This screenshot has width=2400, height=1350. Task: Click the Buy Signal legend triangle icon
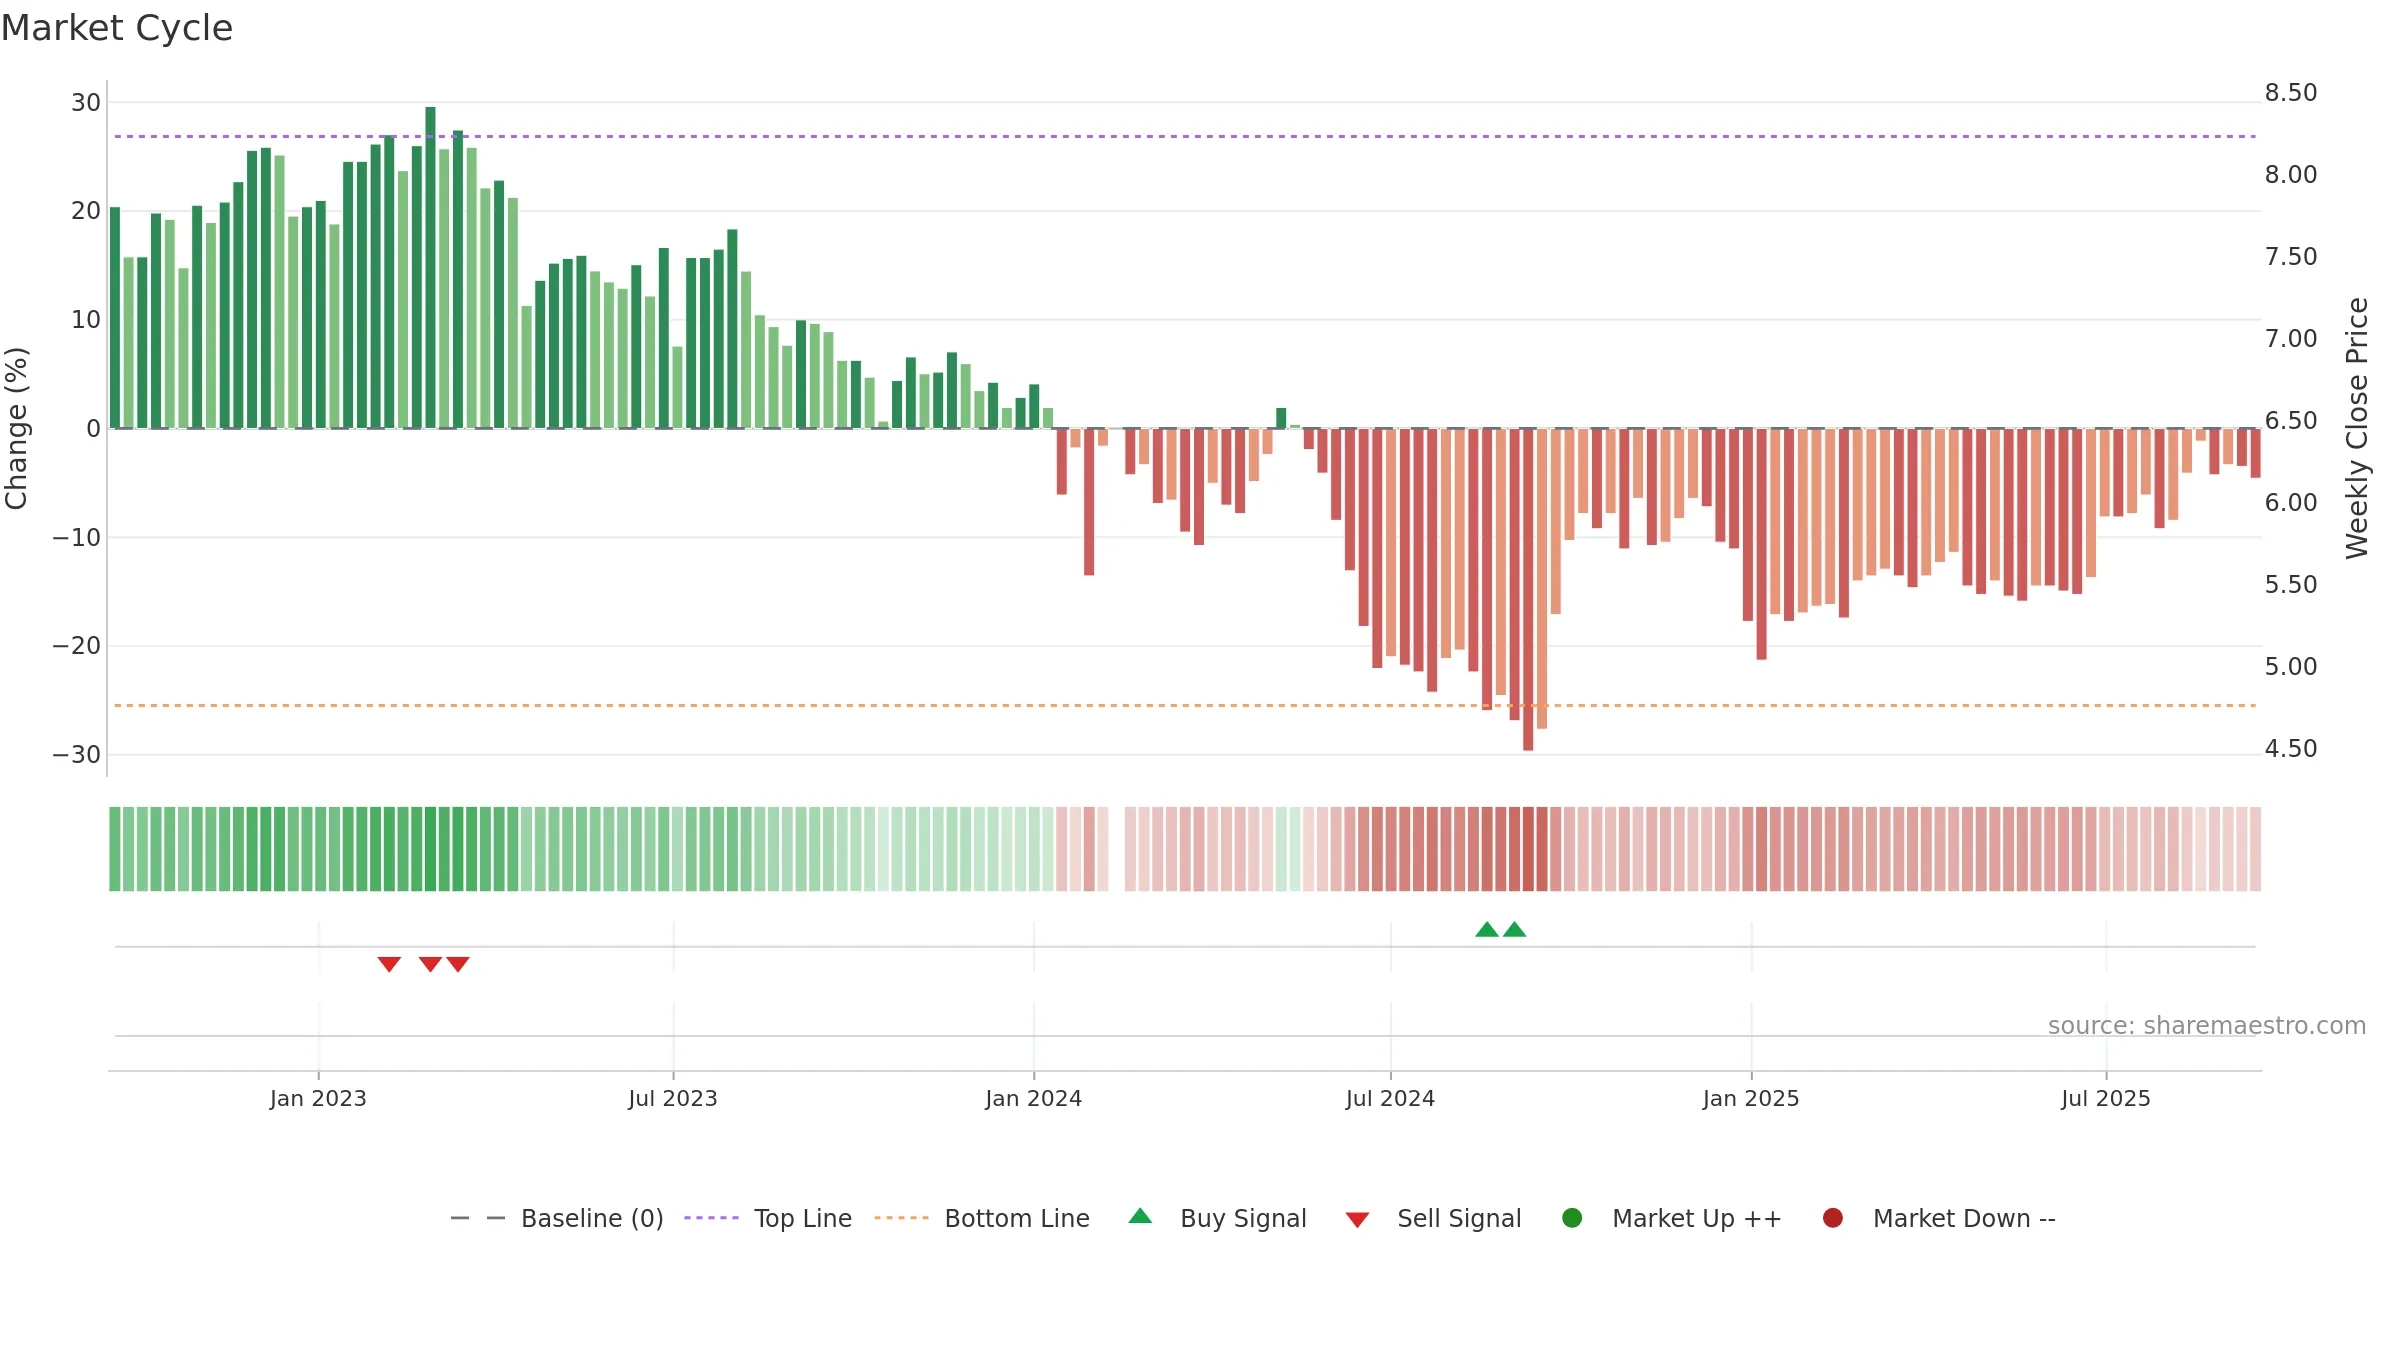point(1140,1216)
